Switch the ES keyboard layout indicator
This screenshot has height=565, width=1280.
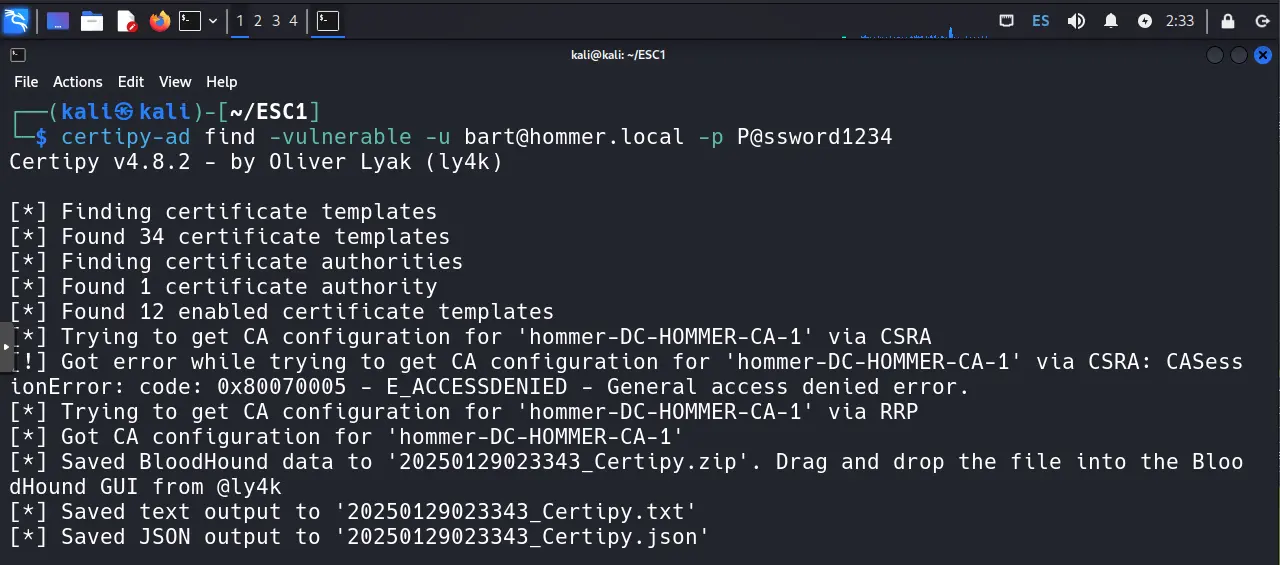click(1041, 21)
